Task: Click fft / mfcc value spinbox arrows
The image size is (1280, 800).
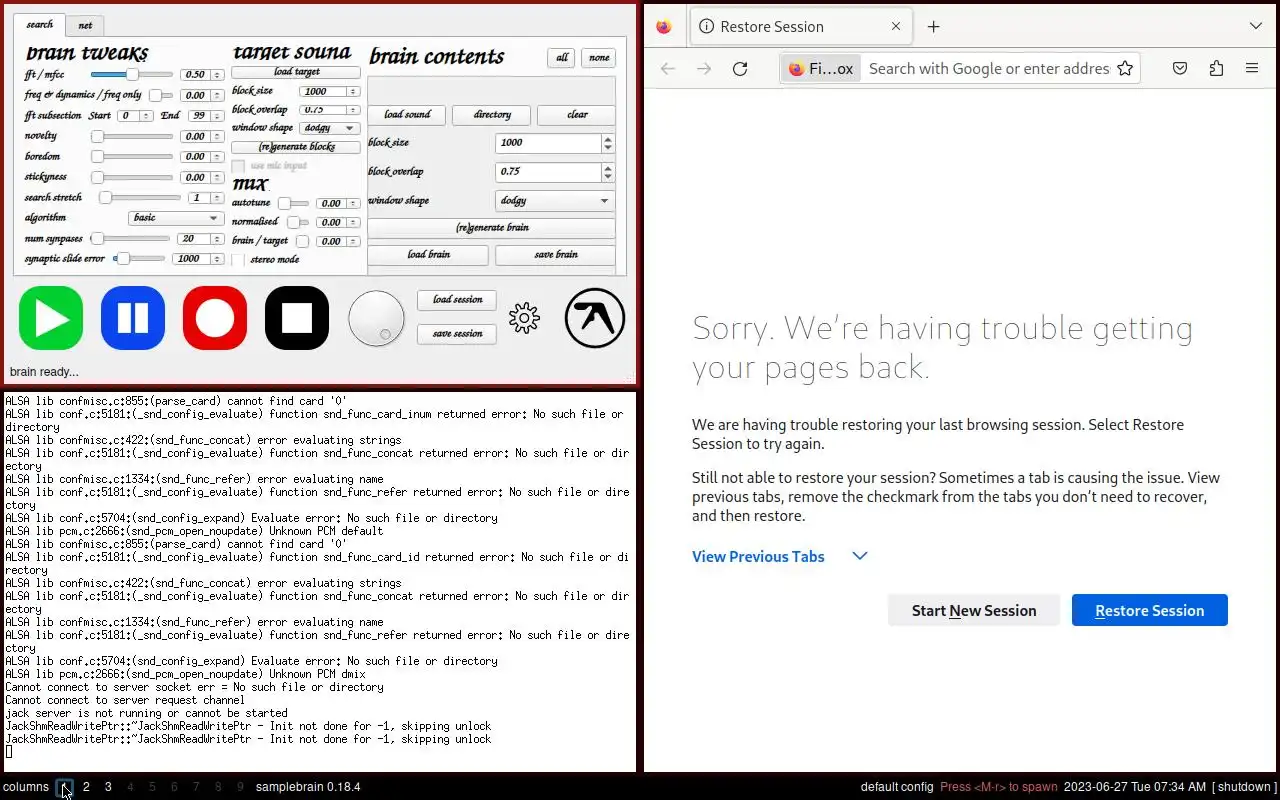Action: (x=217, y=75)
